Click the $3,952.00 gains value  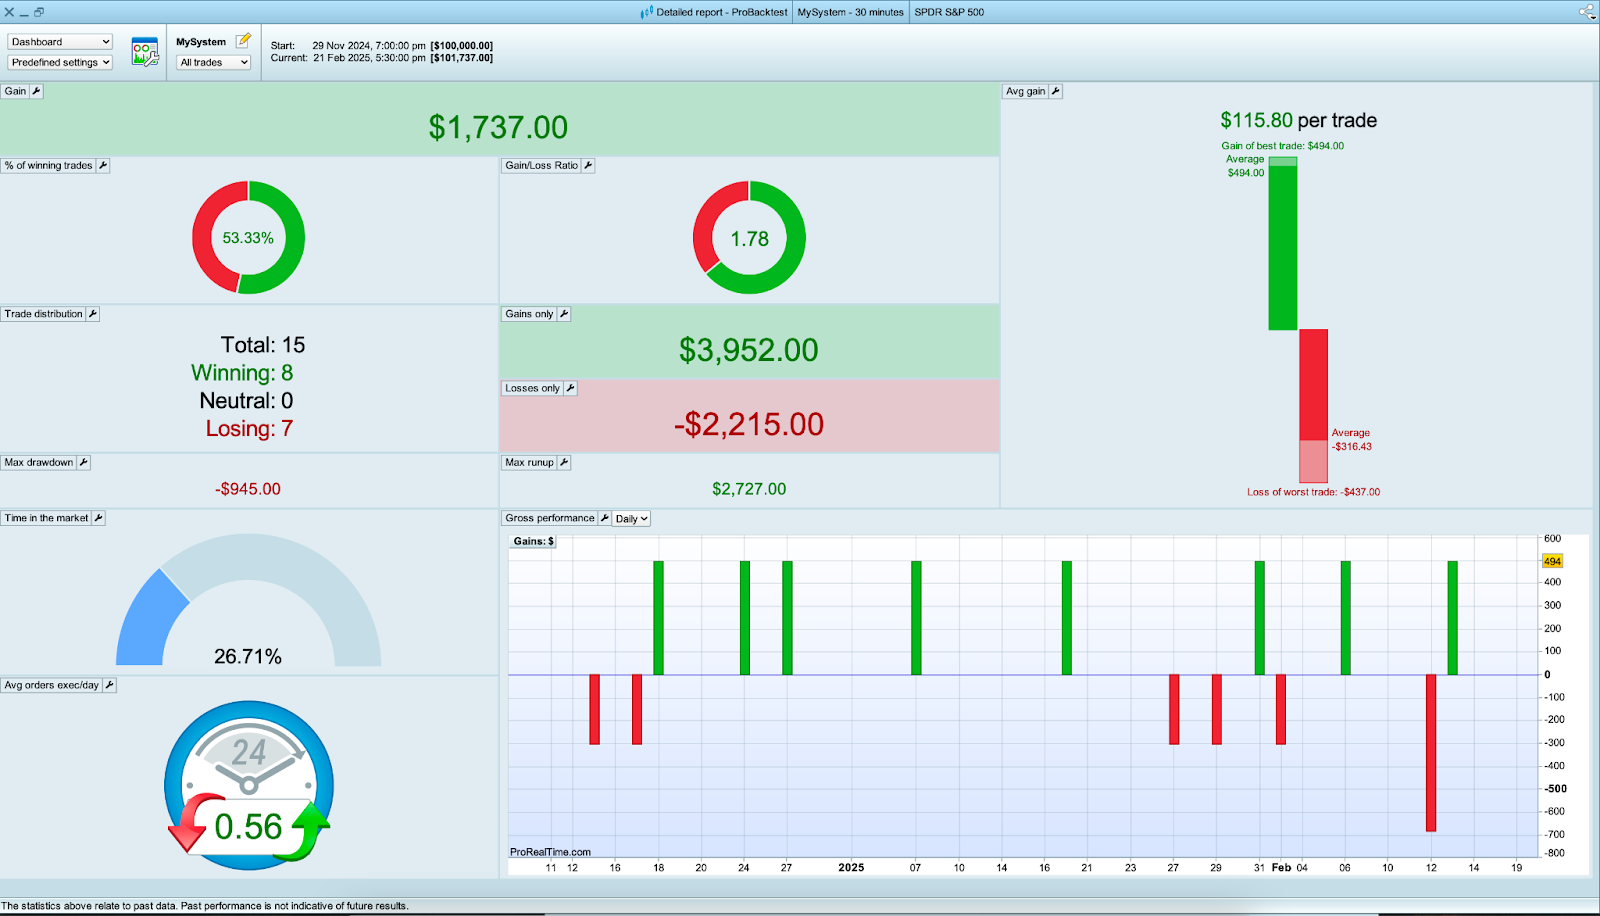pos(749,350)
